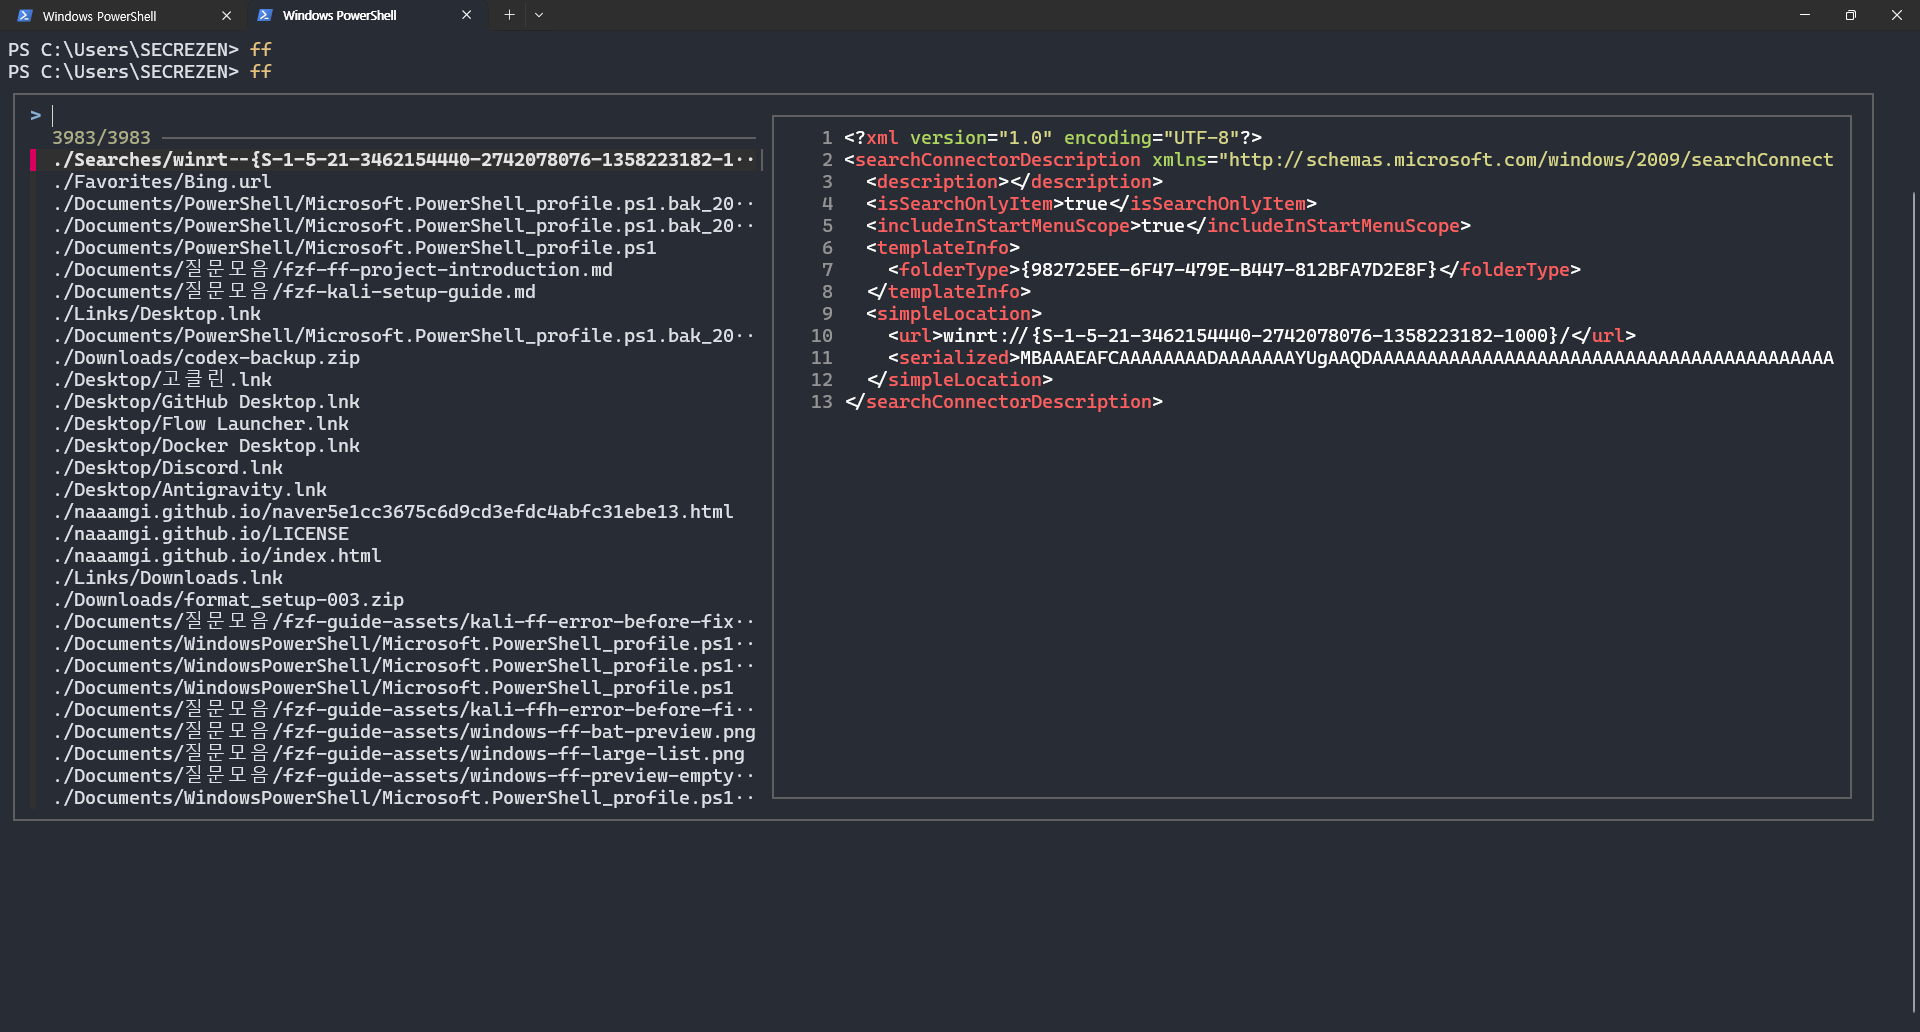Viewport: 1920px width, 1032px height.
Task: Choose Downloads/format_setup-003.zip entry
Action: point(228,600)
